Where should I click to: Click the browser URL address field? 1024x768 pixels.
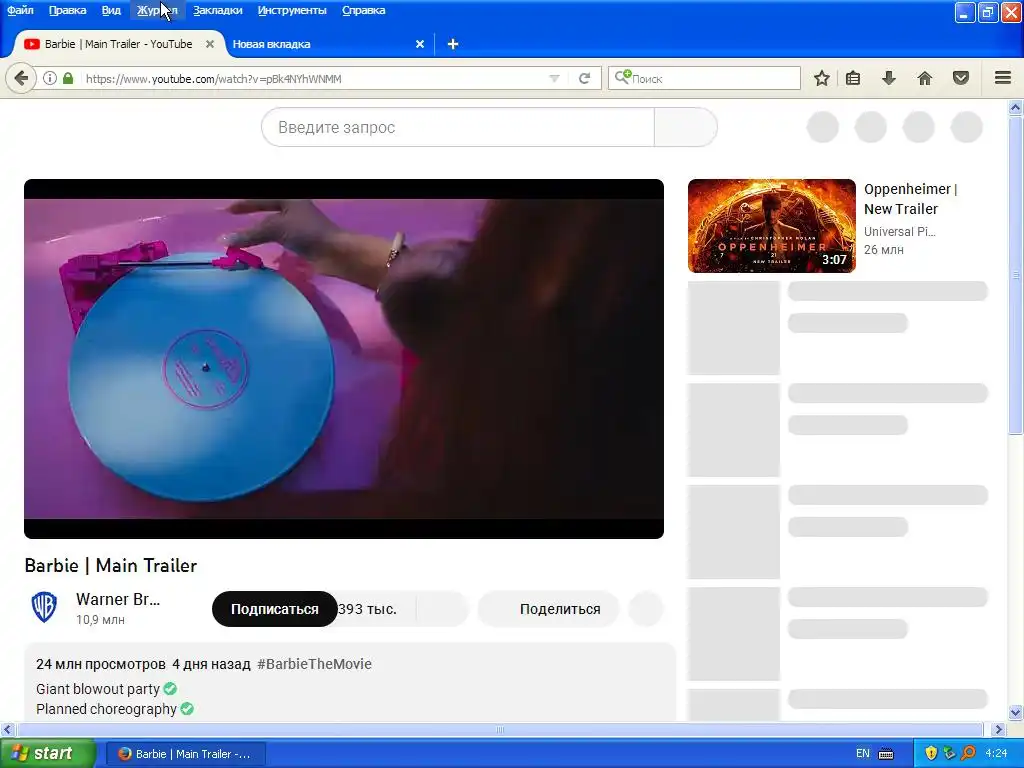[x=313, y=78]
